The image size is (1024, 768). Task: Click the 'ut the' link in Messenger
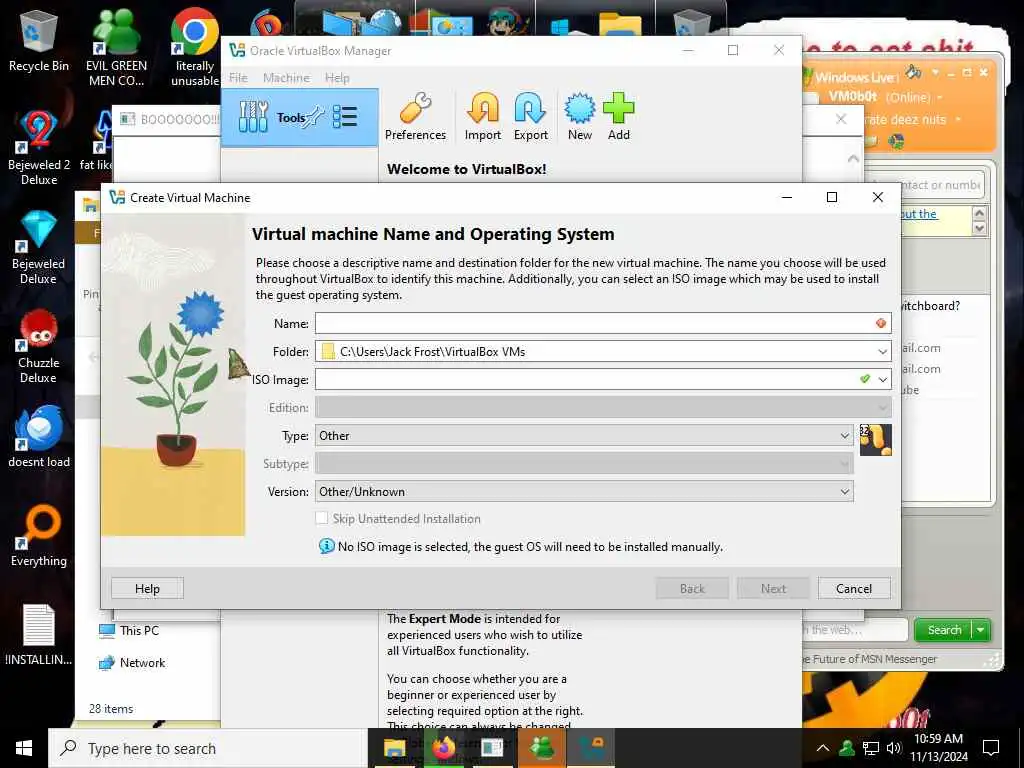pyautogui.click(x=919, y=214)
